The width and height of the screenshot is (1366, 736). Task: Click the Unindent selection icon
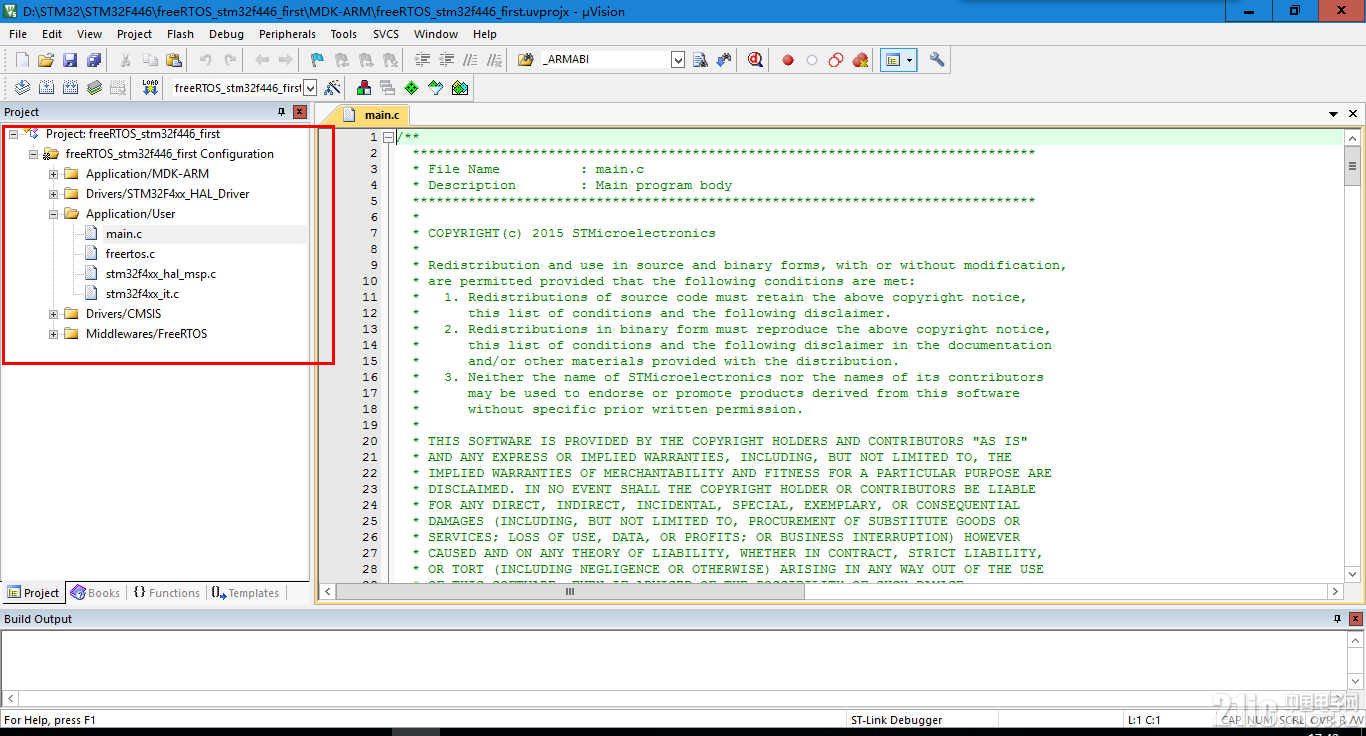pos(446,60)
